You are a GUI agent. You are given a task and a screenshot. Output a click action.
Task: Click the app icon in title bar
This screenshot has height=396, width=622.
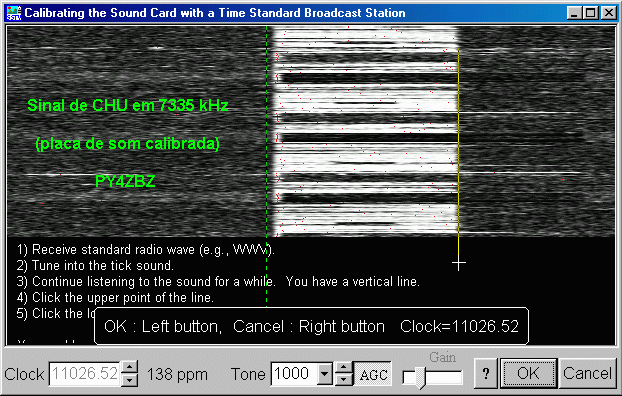pyautogui.click(x=13, y=13)
